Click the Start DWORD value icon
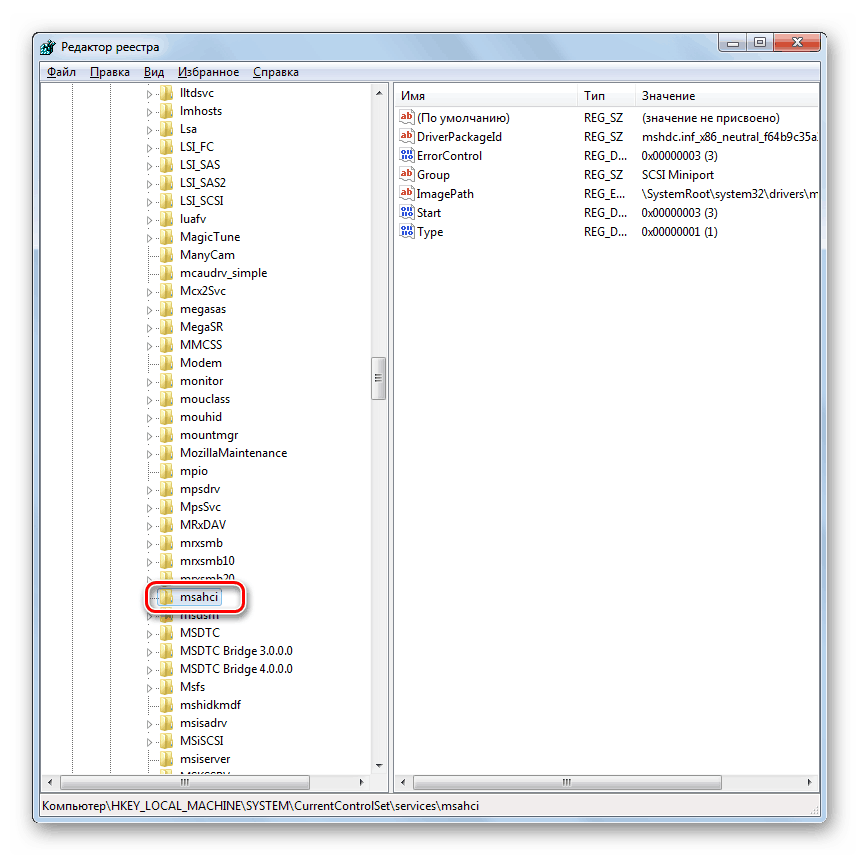The image size is (860, 856). pos(406,212)
